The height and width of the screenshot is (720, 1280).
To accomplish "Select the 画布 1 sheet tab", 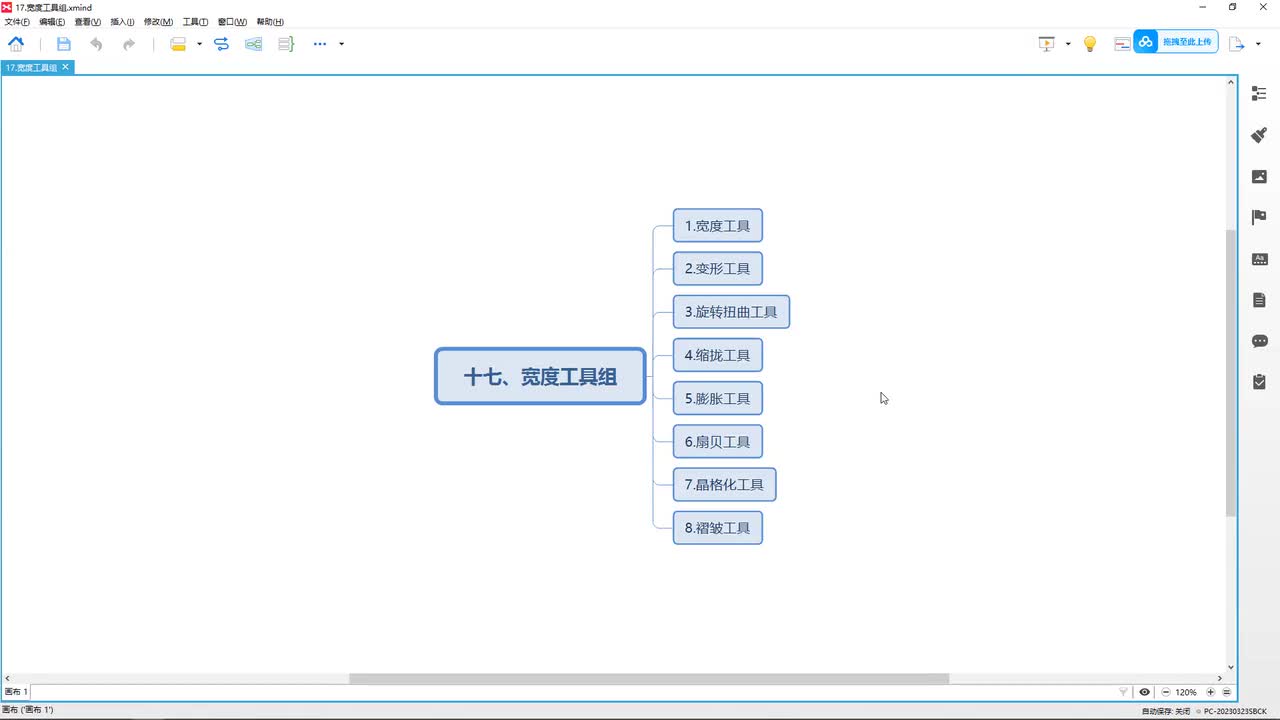I will 17,691.
